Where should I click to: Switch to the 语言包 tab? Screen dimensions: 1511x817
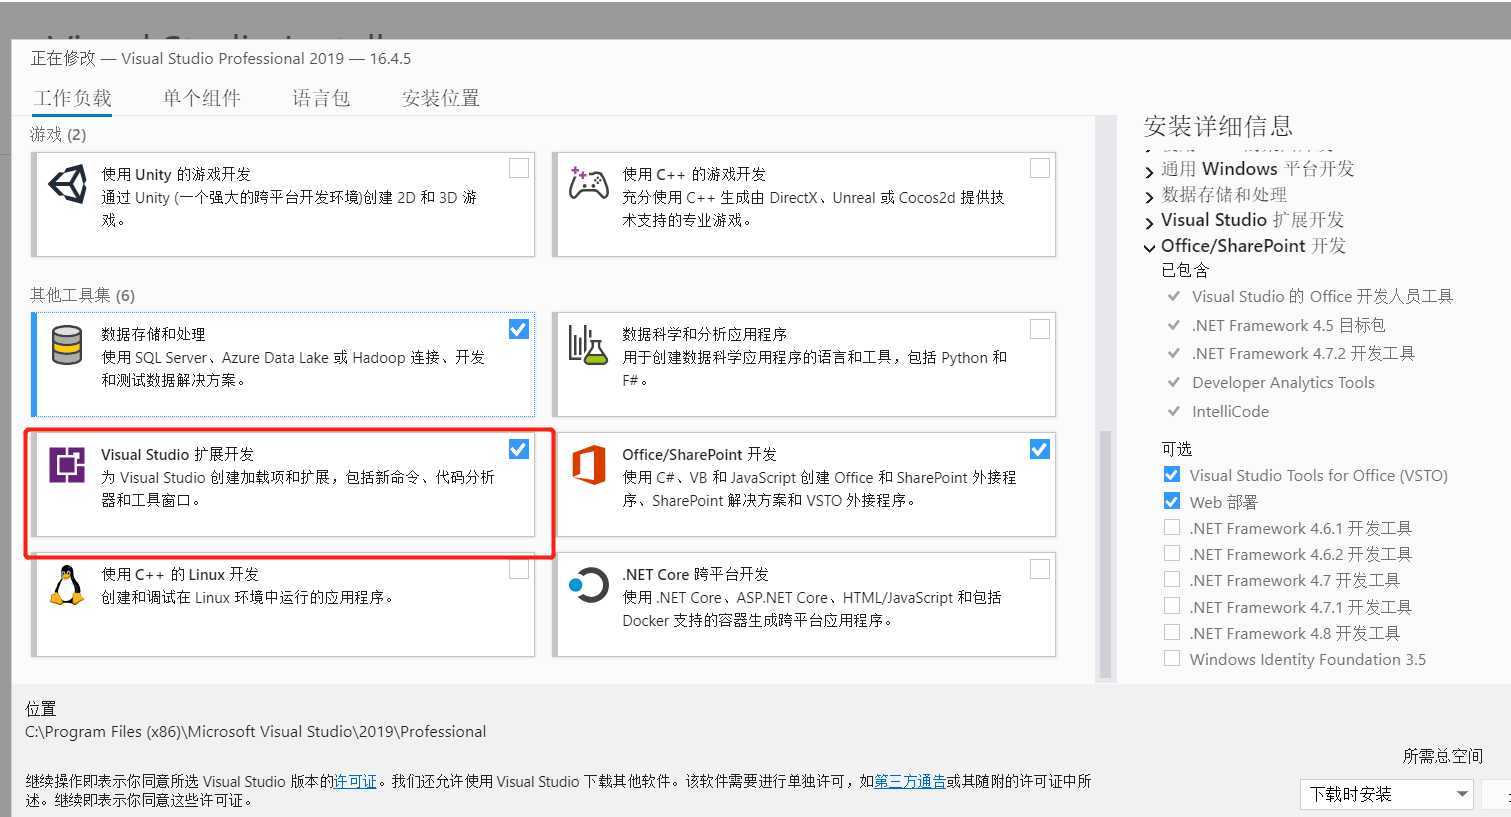[321, 98]
